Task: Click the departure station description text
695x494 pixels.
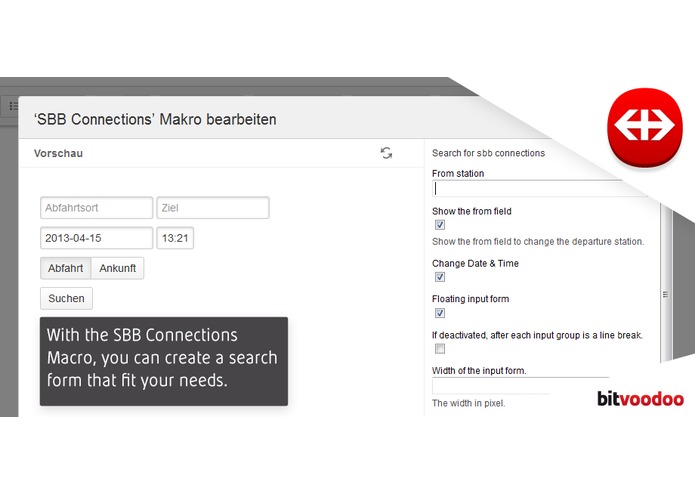Action: (538, 241)
